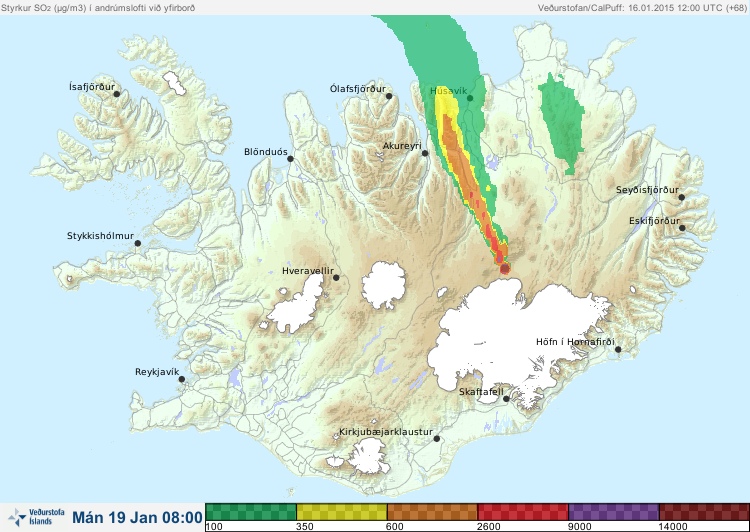The width and height of the screenshot is (750, 532).
Task: Select the Eskifjörður marker dot
Action: pyautogui.click(x=682, y=228)
